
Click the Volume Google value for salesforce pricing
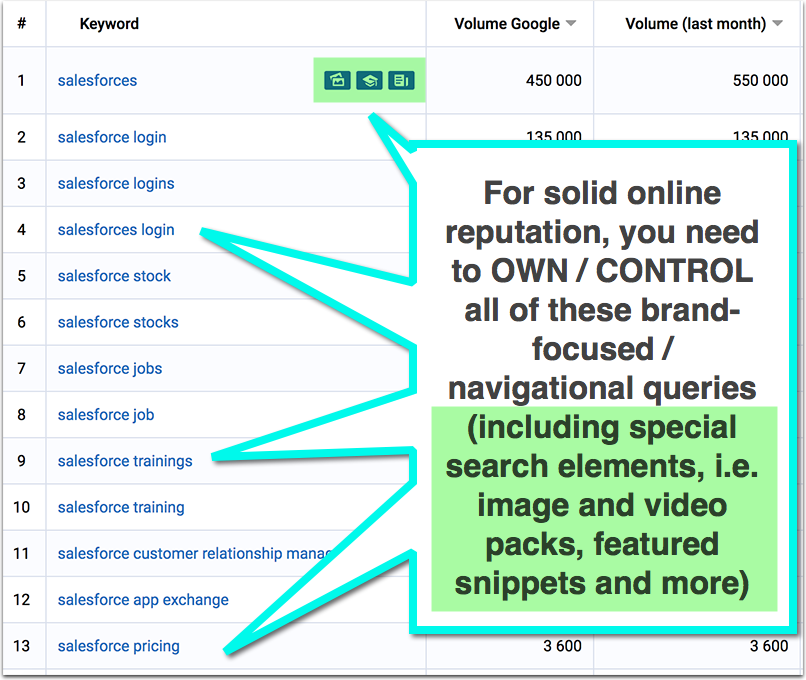click(x=562, y=646)
